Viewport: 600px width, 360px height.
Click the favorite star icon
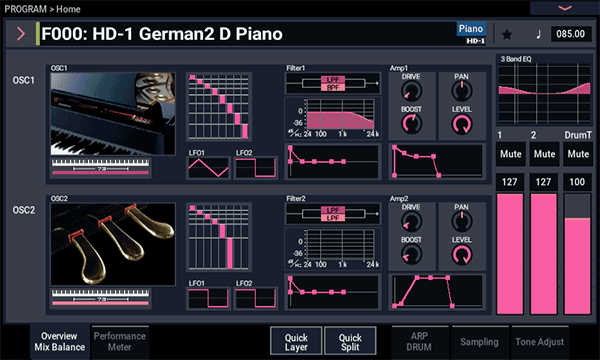[x=507, y=34]
